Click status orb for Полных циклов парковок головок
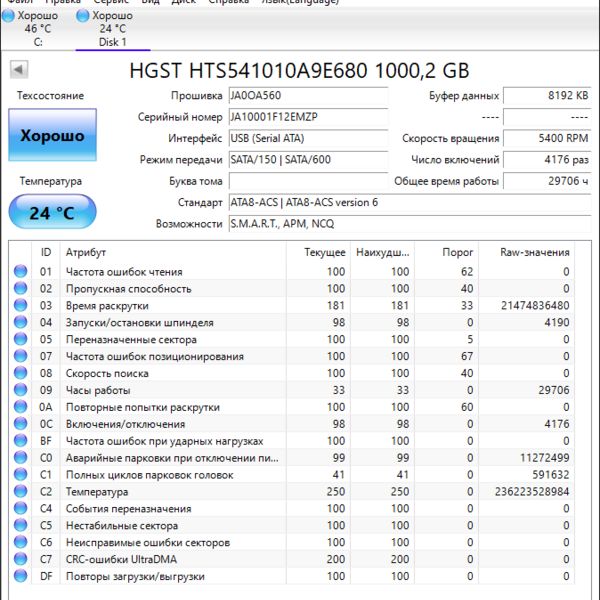 click(21, 474)
